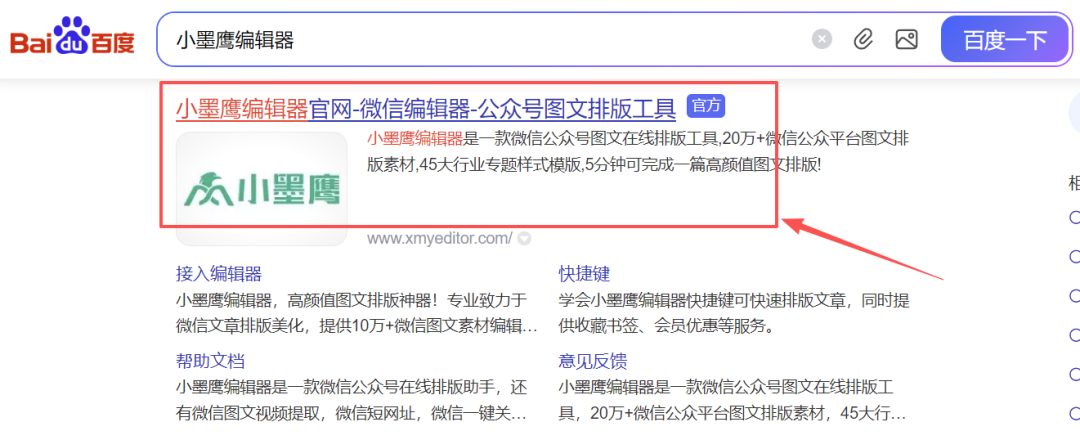Clear the search box with the X icon

(x=822, y=39)
